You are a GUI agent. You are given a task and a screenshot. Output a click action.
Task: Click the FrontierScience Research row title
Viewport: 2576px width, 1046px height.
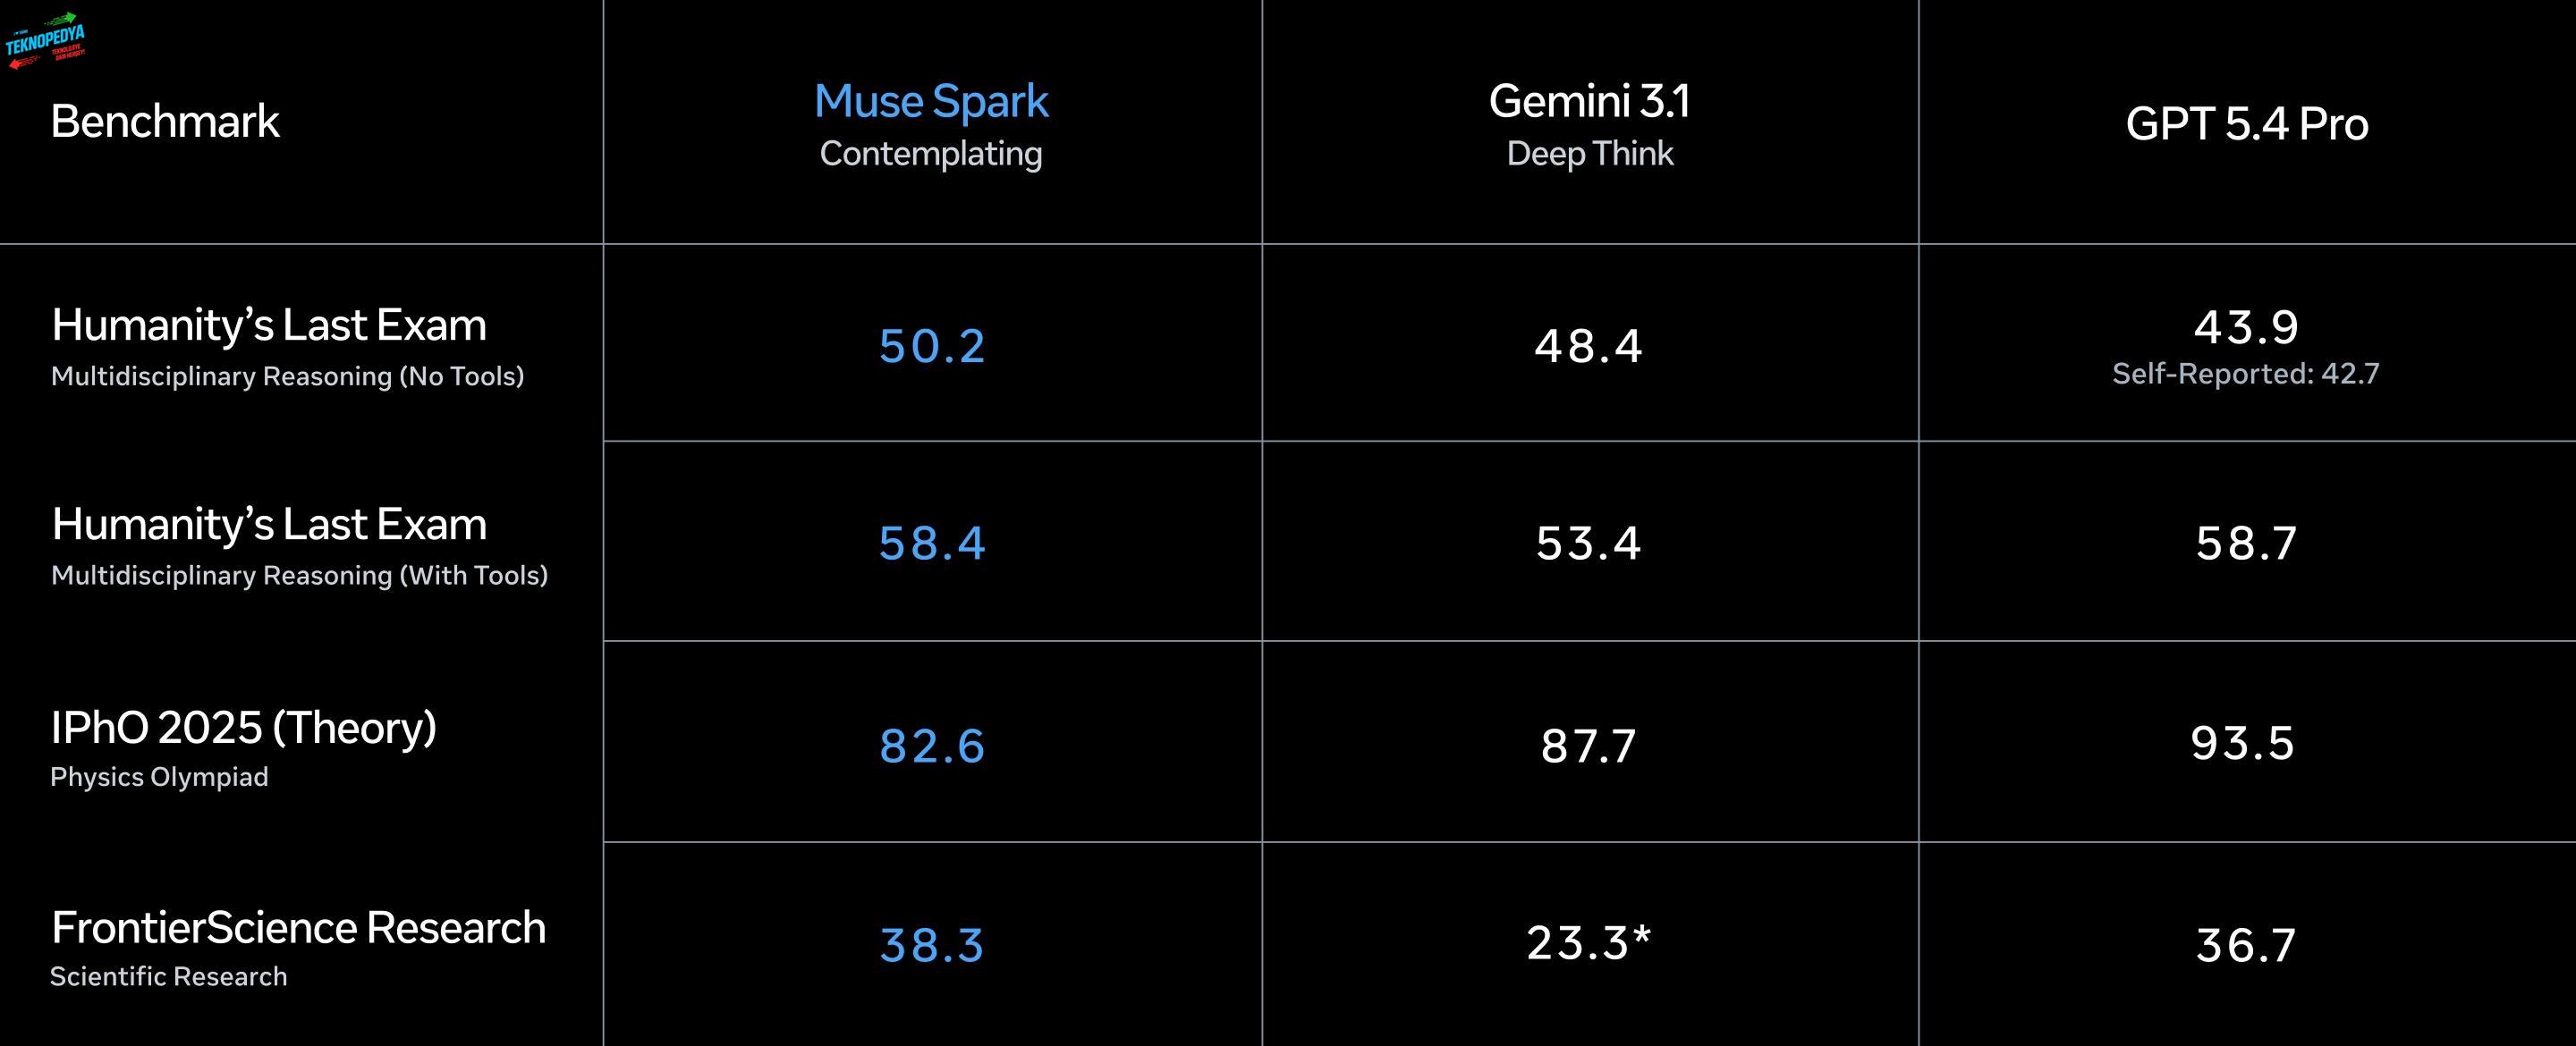coord(298,928)
